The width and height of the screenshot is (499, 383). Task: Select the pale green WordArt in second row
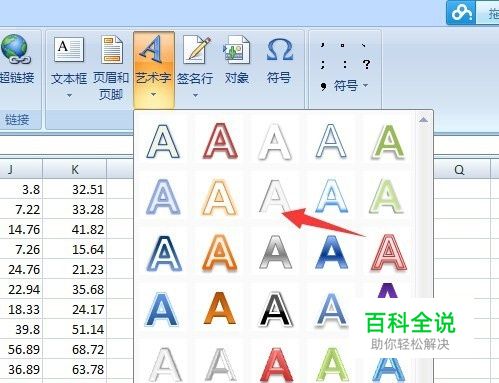tap(386, 196)
